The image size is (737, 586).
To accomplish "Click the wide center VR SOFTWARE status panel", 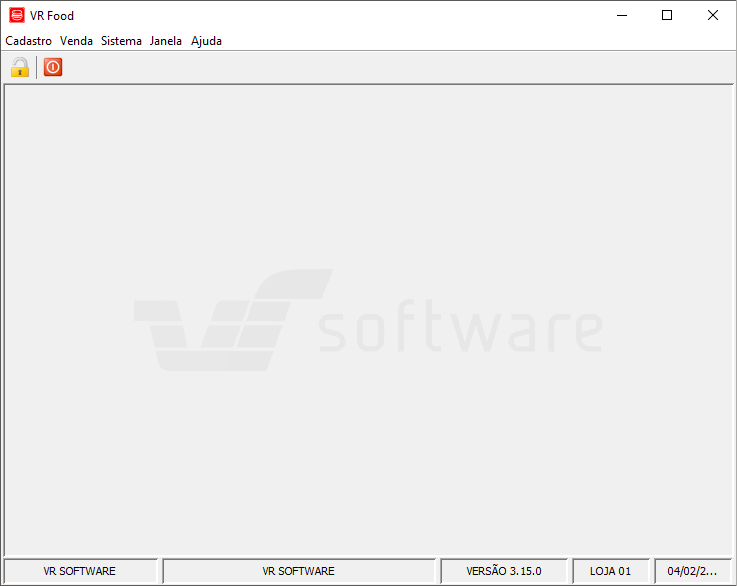I will pos(299,571).
